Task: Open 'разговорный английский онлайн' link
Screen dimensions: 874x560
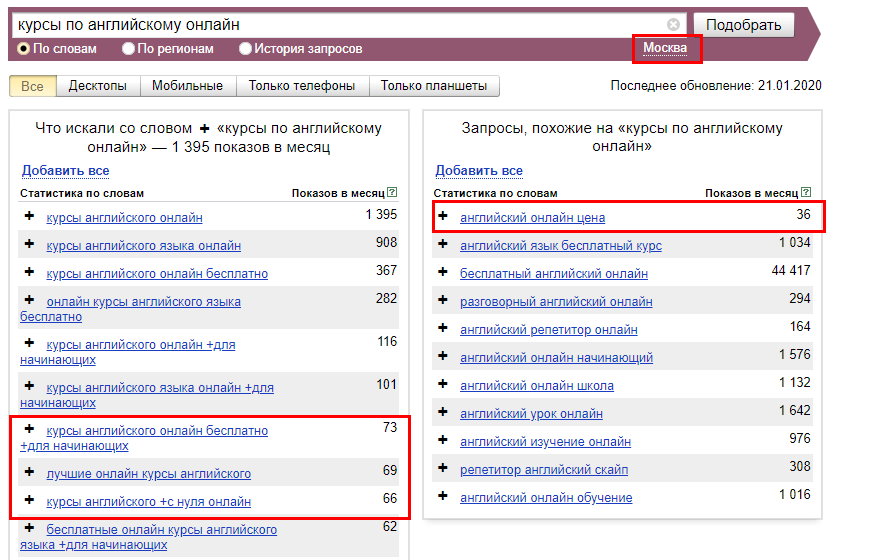Action: click(556, 301)
